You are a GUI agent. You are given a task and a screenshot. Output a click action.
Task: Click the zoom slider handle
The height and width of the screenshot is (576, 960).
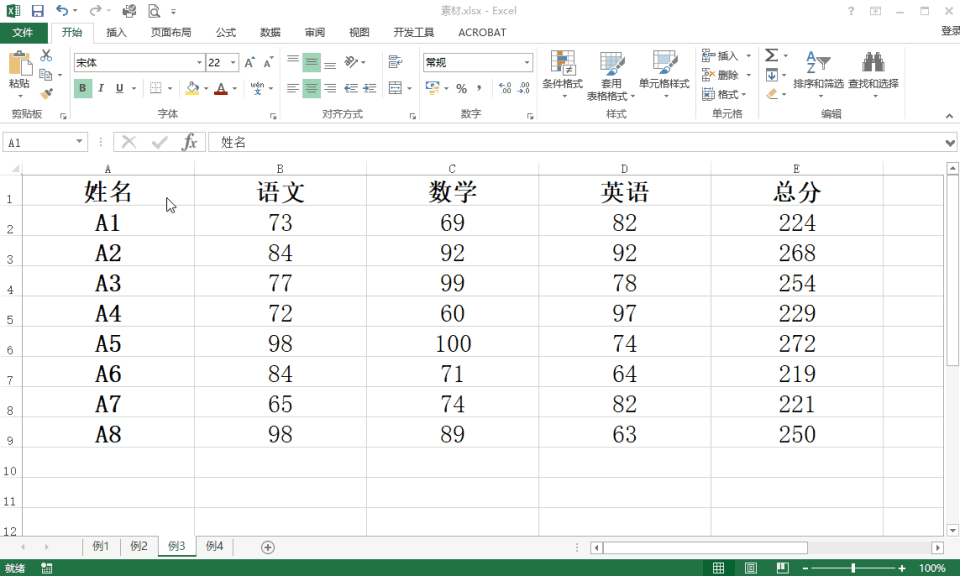click(853, 568)
